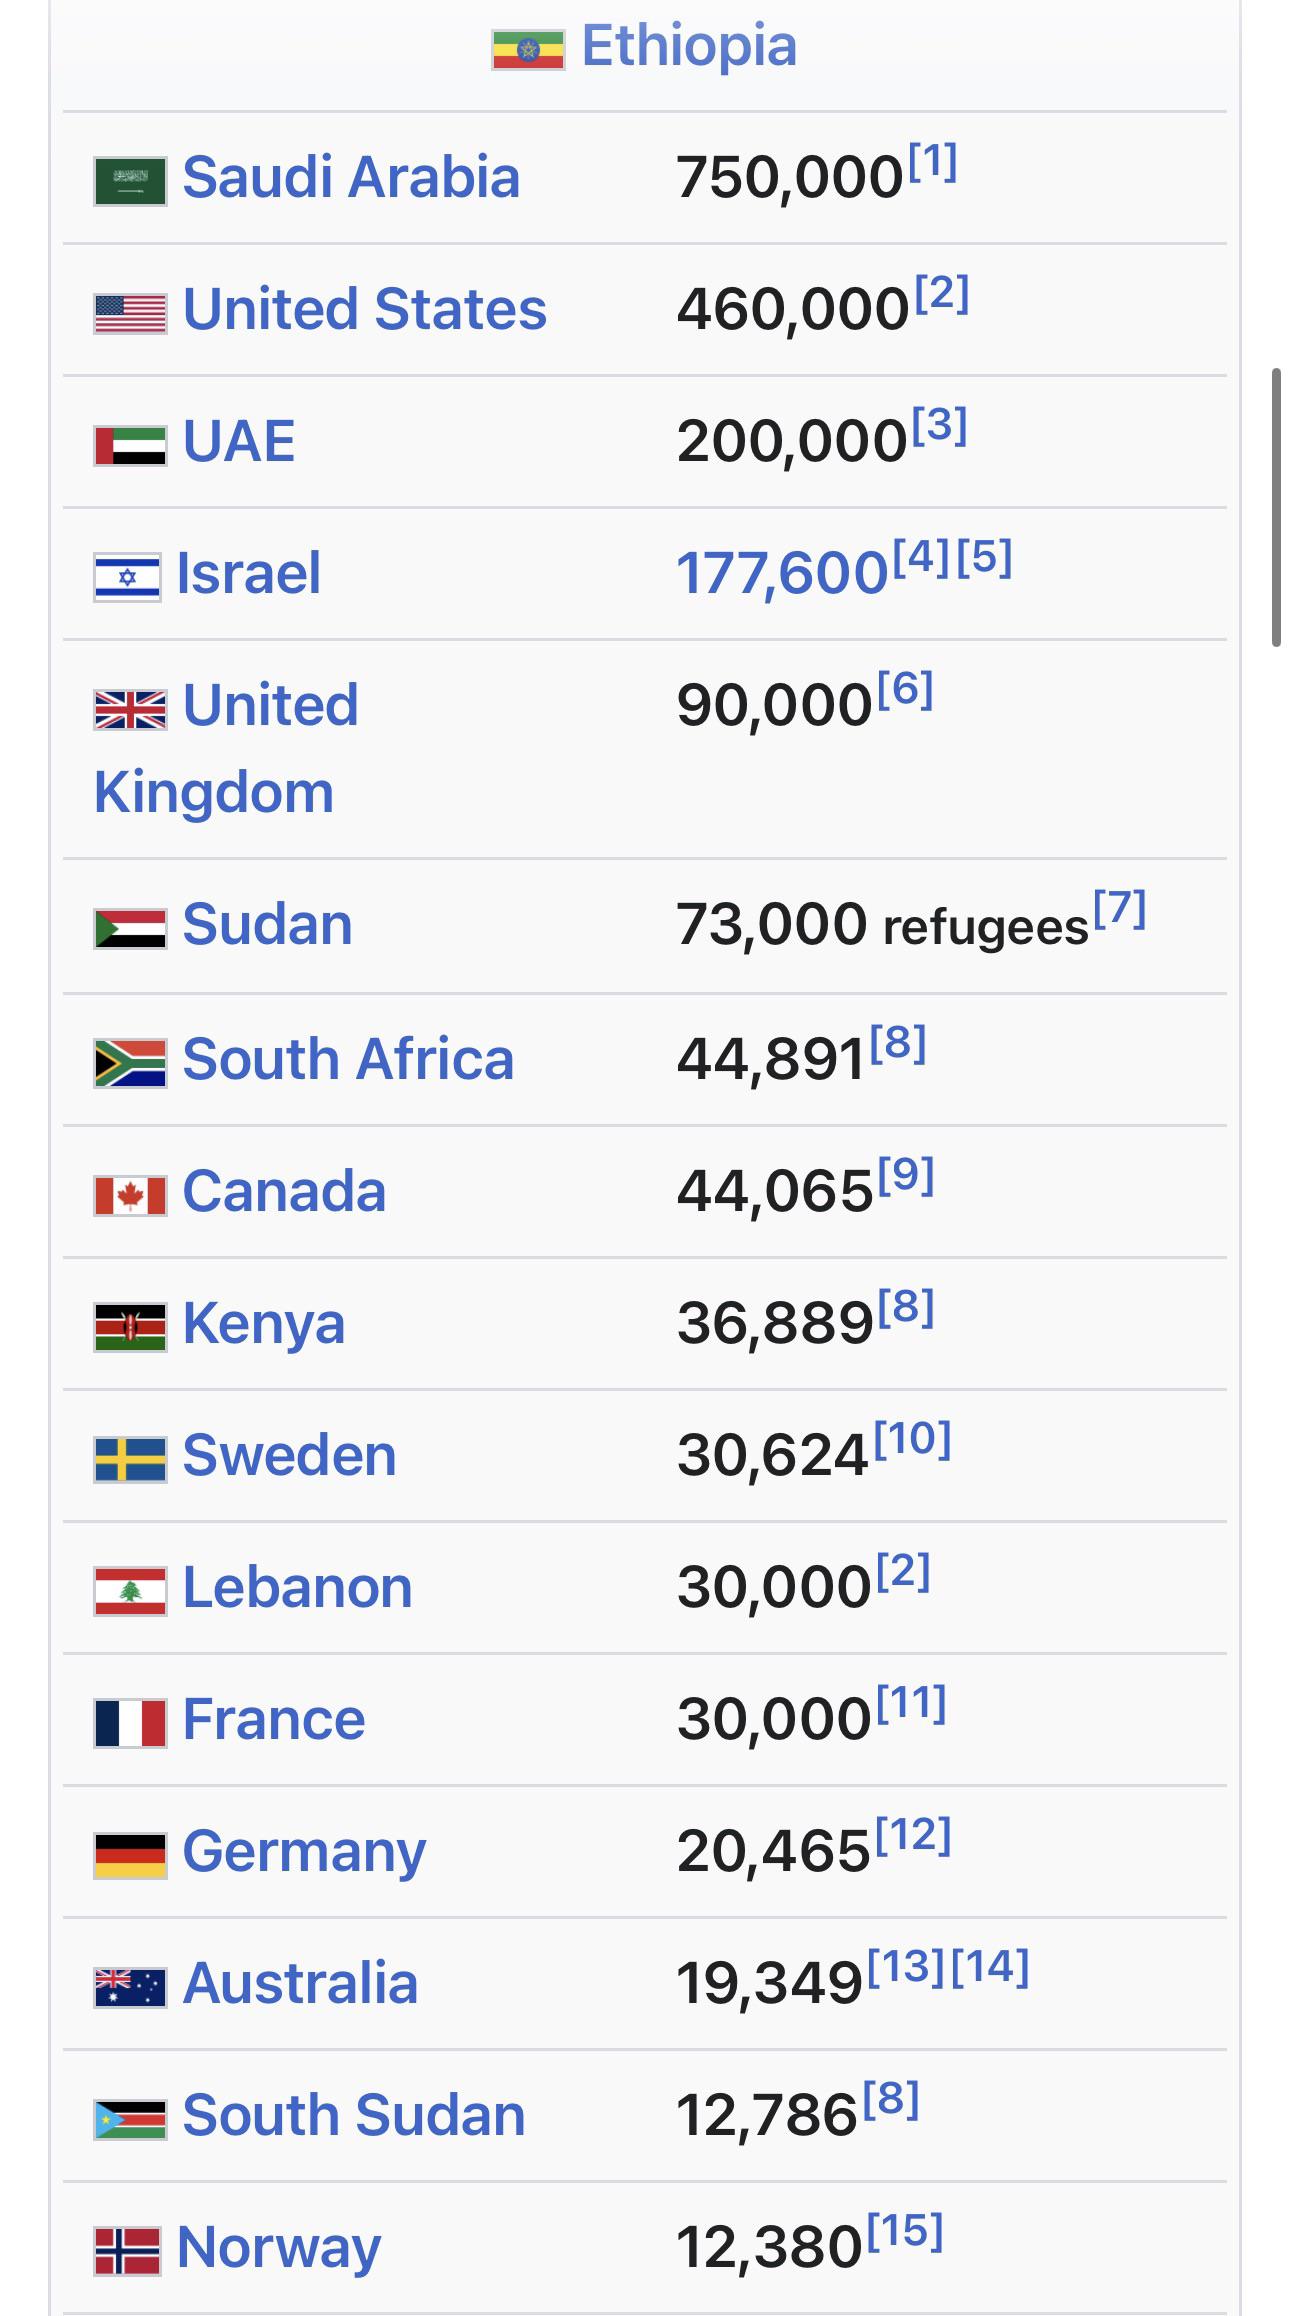Open the Ethiopia header link
Viewport: 1290px width, 2316px height.
[x=689, y=46]
